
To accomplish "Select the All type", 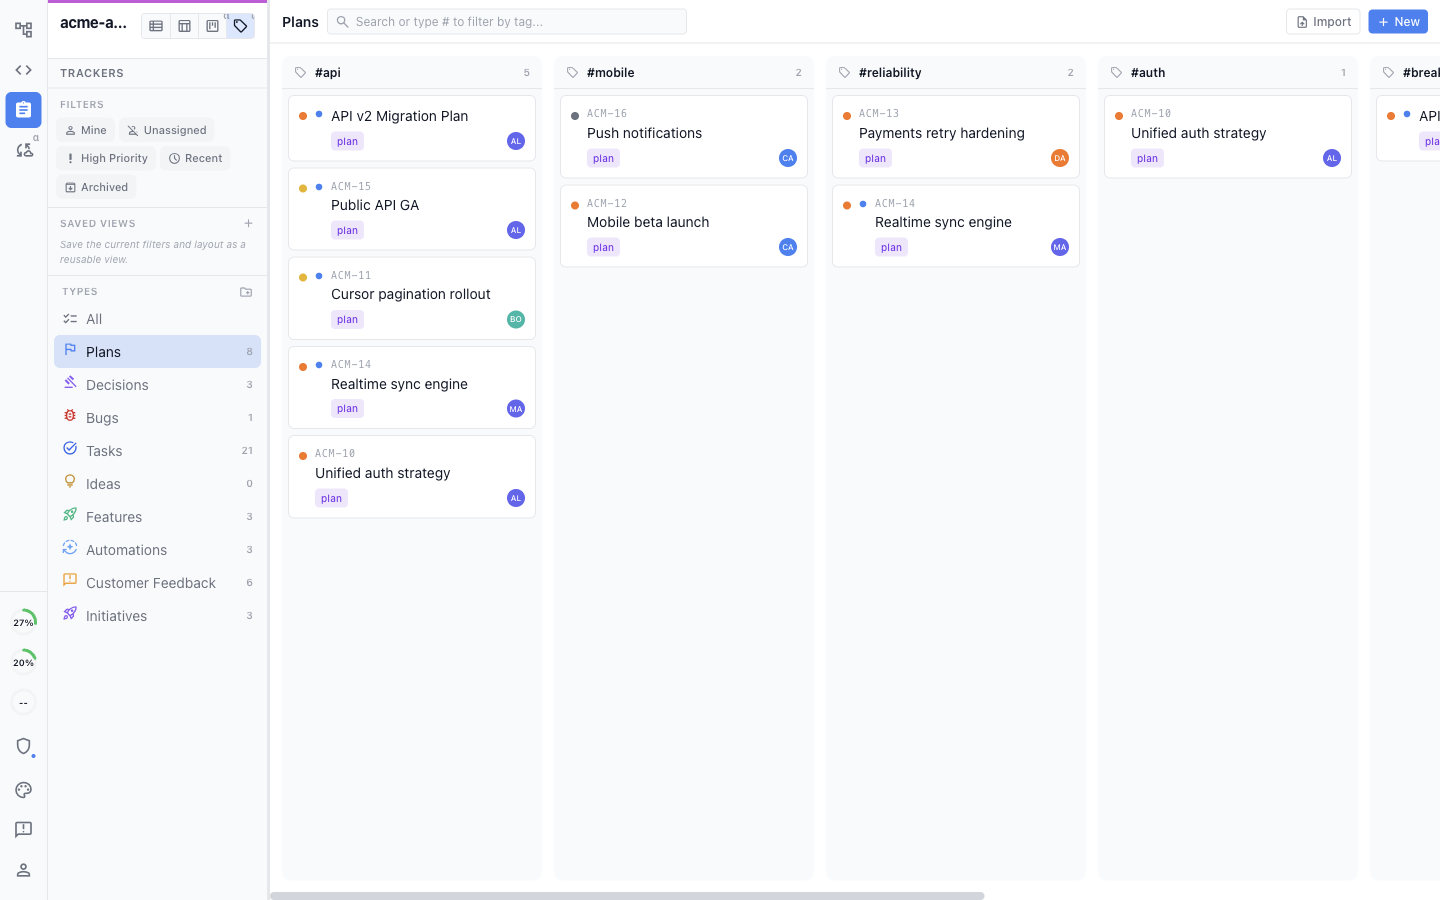I will (x=157, y=319).
